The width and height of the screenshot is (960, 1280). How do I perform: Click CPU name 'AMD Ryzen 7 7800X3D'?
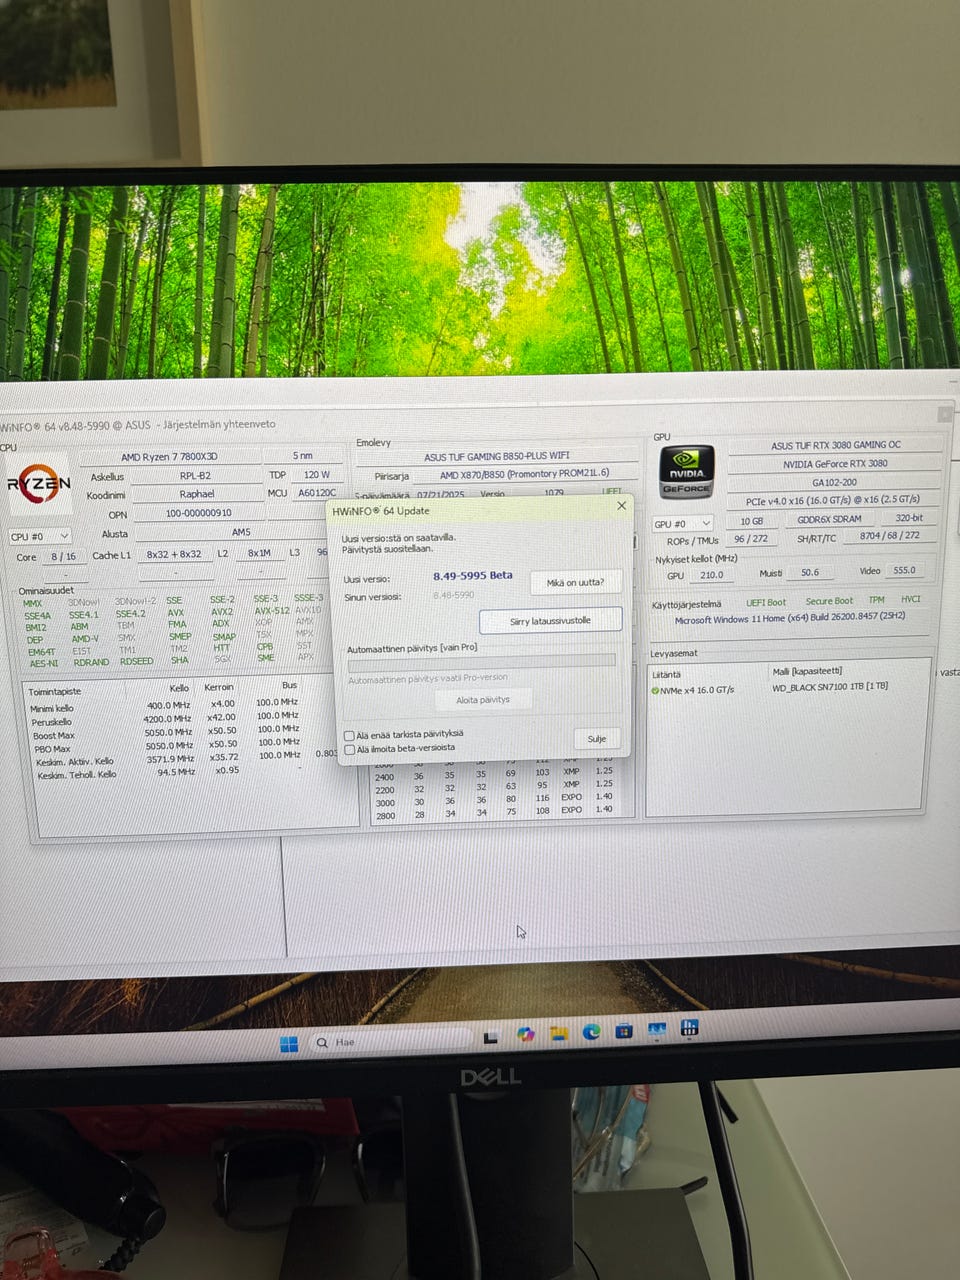169,457
